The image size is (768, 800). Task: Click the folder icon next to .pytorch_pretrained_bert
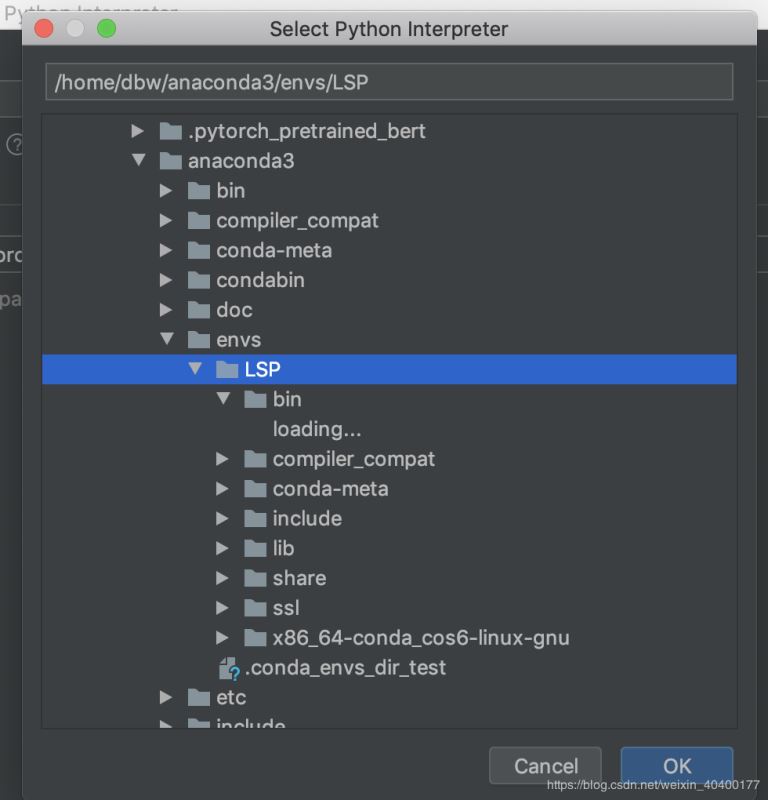click(171, 131)
